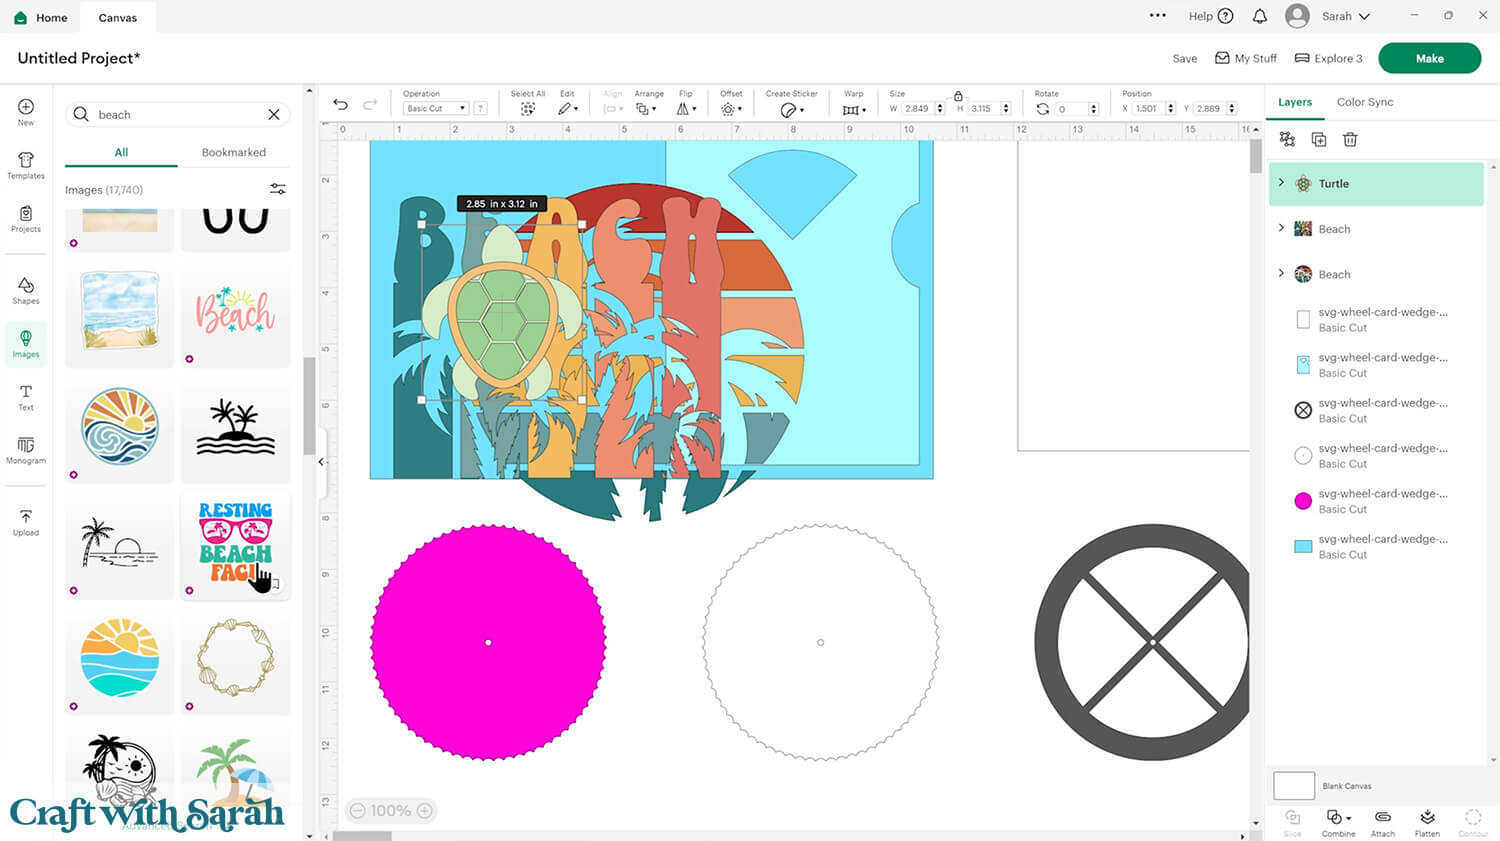
Task: Open the Upload panel
Action: [x=26, y=522]
